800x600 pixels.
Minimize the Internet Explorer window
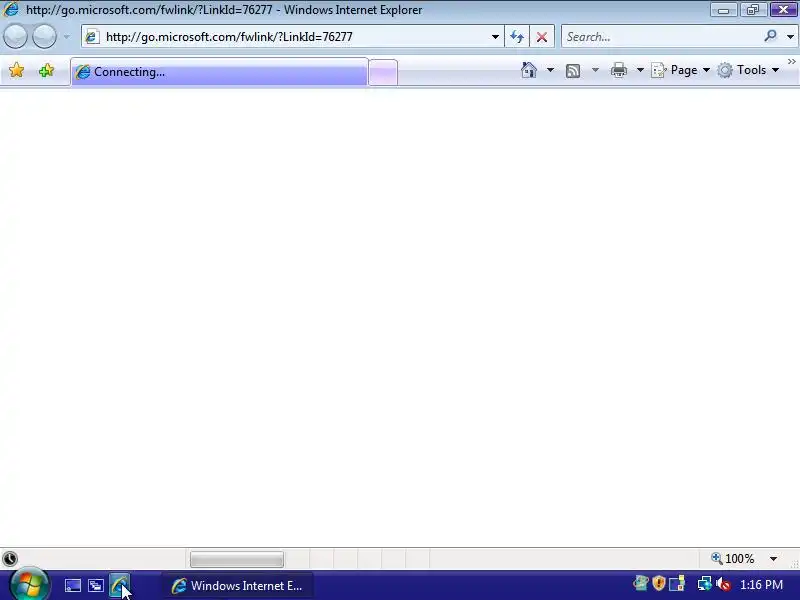point(723,10)
